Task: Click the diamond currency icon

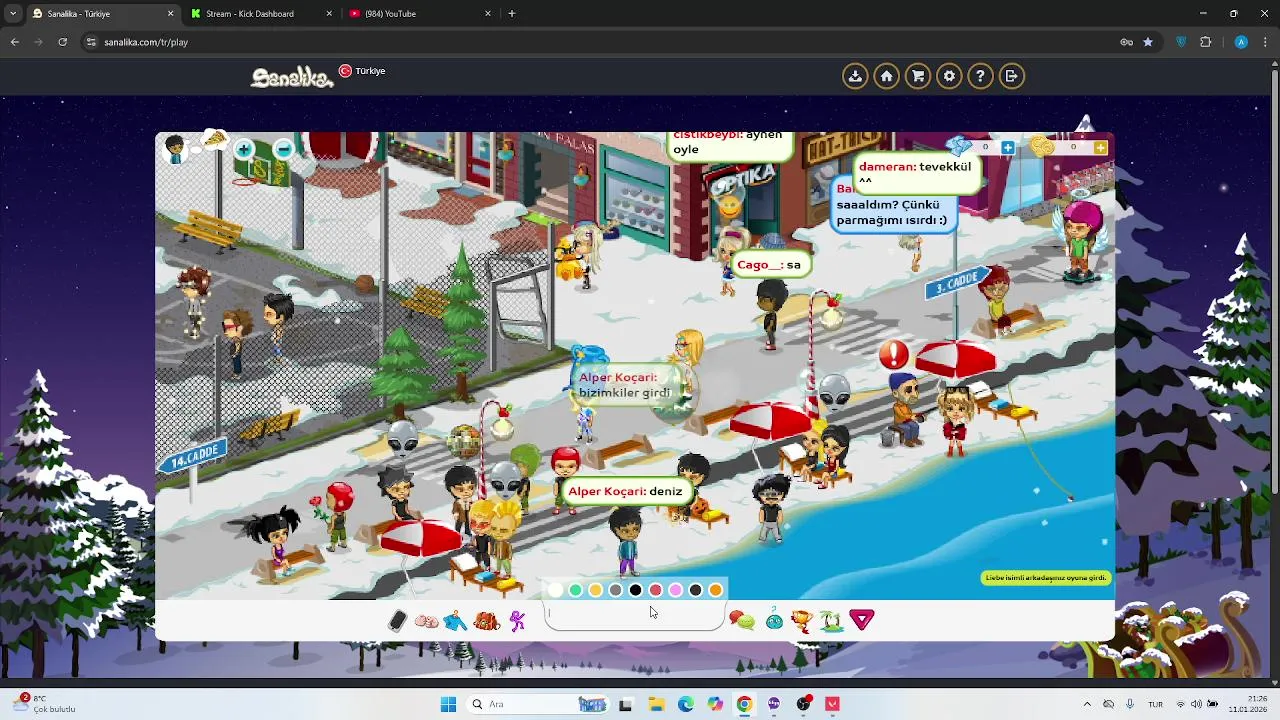Action: click(959, 147)
